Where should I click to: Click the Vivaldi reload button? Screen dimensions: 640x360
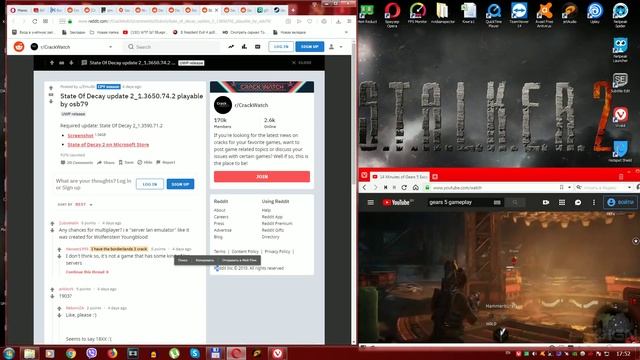[x=404, y=187]
